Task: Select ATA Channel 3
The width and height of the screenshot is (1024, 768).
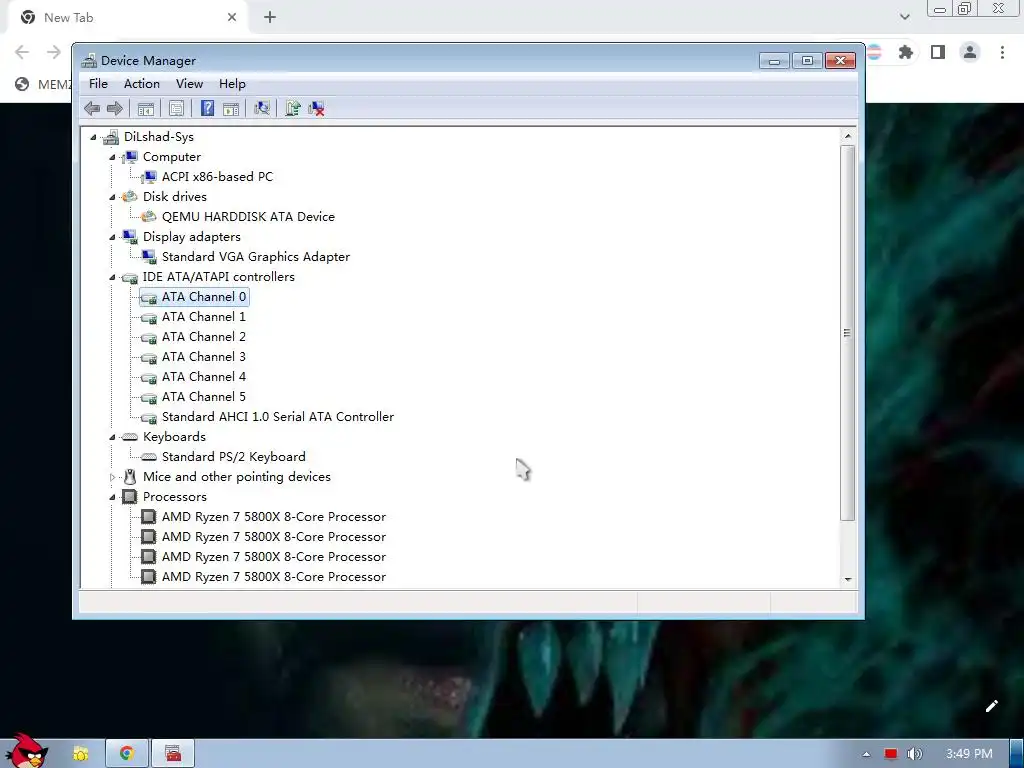Action: [204, 357]
